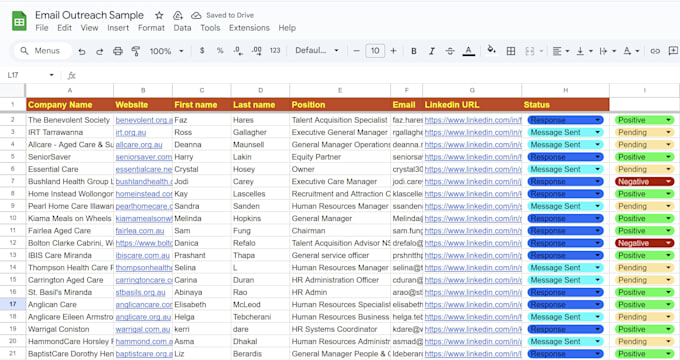
Task: Open the Extensions menu
Action: (x=249, y=28)
